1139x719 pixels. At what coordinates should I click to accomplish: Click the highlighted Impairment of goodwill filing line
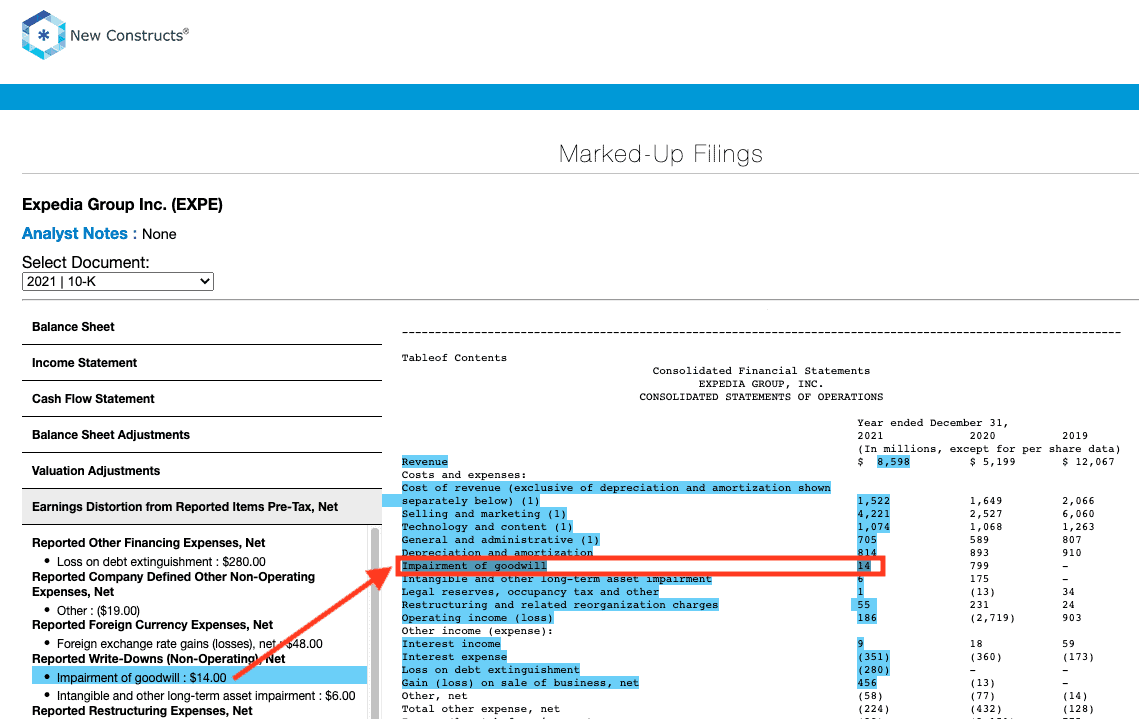point(474,566)
